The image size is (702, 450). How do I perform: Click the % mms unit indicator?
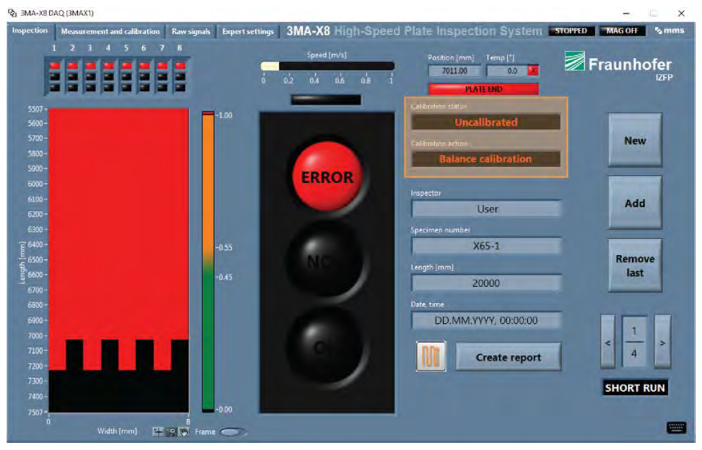click(669, 30)
